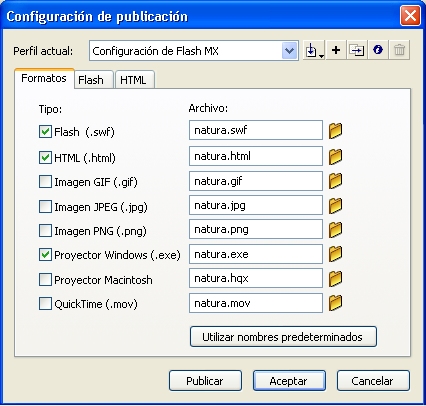The image size is (426, 406).
Task: Click the duplicate profile icon
Action: (x=357, y=51)
